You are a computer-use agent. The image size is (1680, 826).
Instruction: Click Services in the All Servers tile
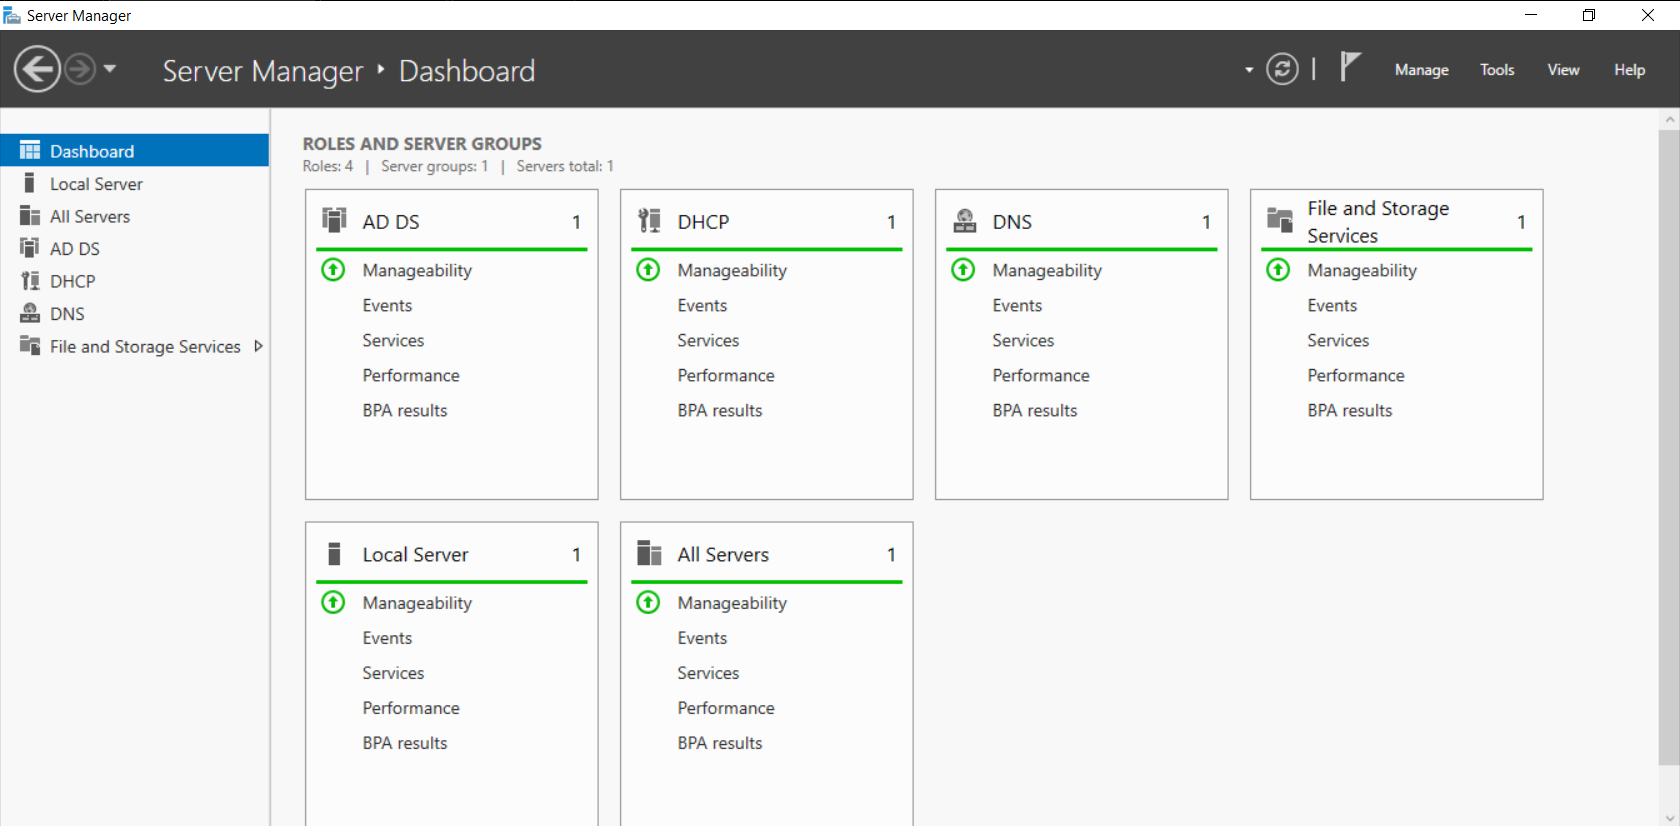(x=708, y=673)
